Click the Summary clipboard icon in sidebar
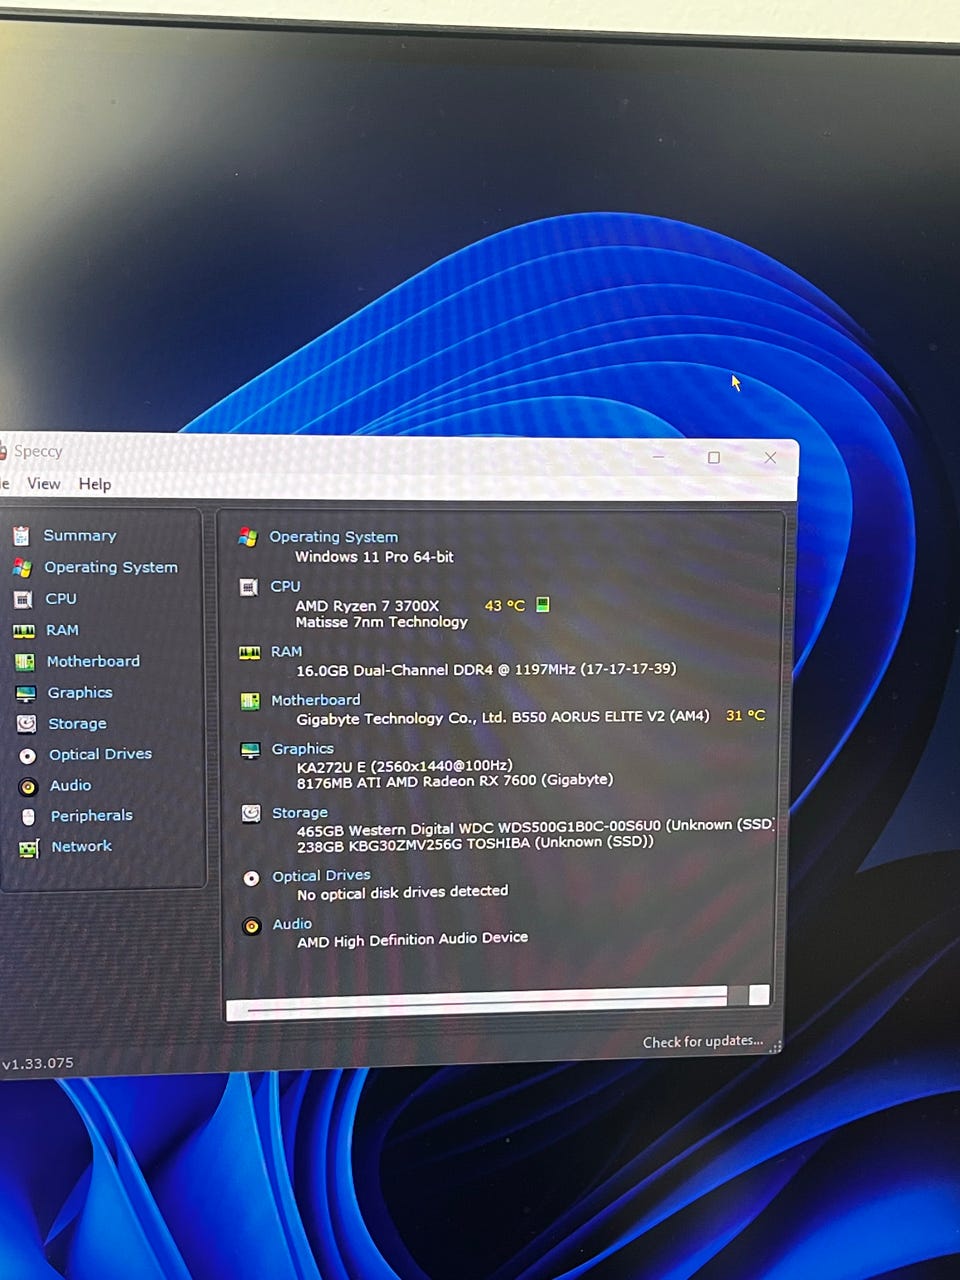 [x=21, y=536]
